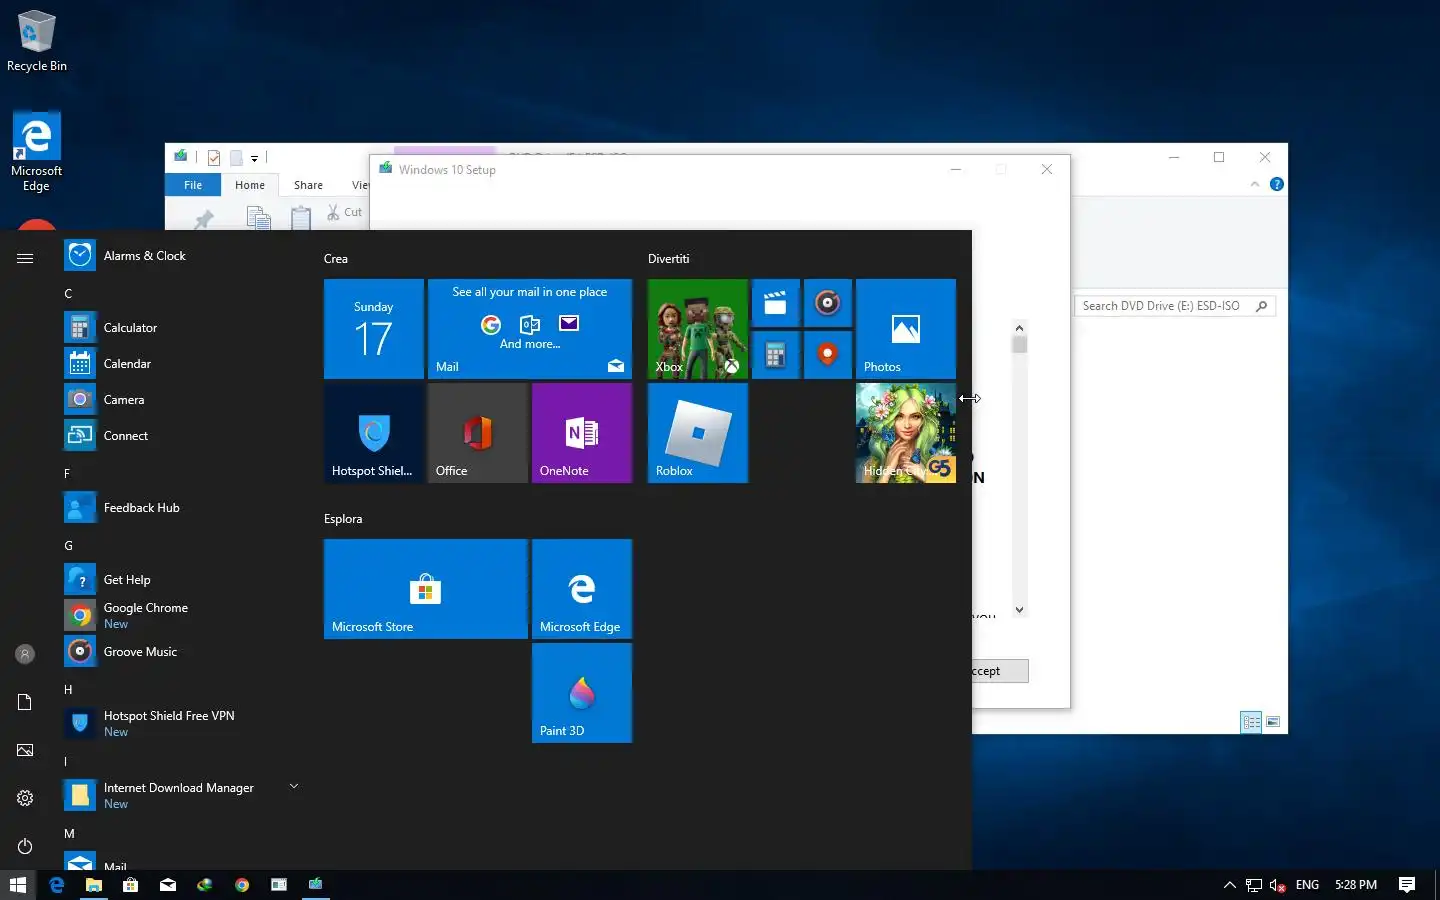Switch to Share tab in File Explorer

tap(308, 185)
